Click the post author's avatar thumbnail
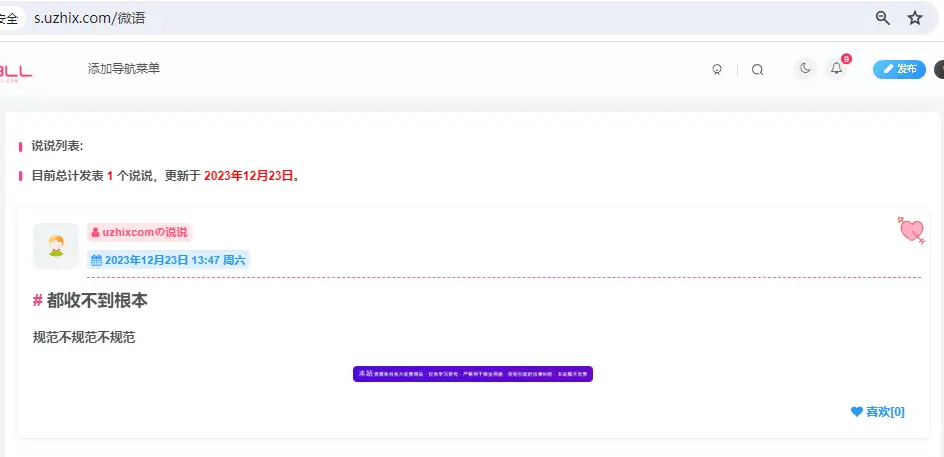The height and width of the screenshot is (457, 944). tap(56, 245)
